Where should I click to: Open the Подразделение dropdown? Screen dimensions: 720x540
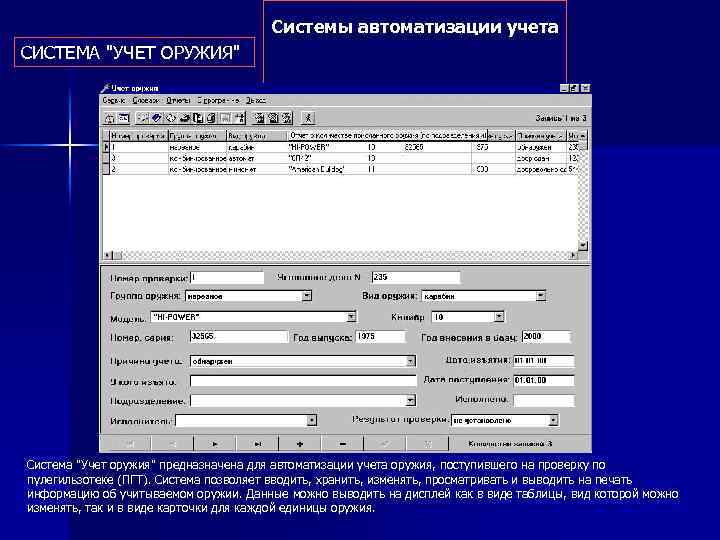coord(411,401)
